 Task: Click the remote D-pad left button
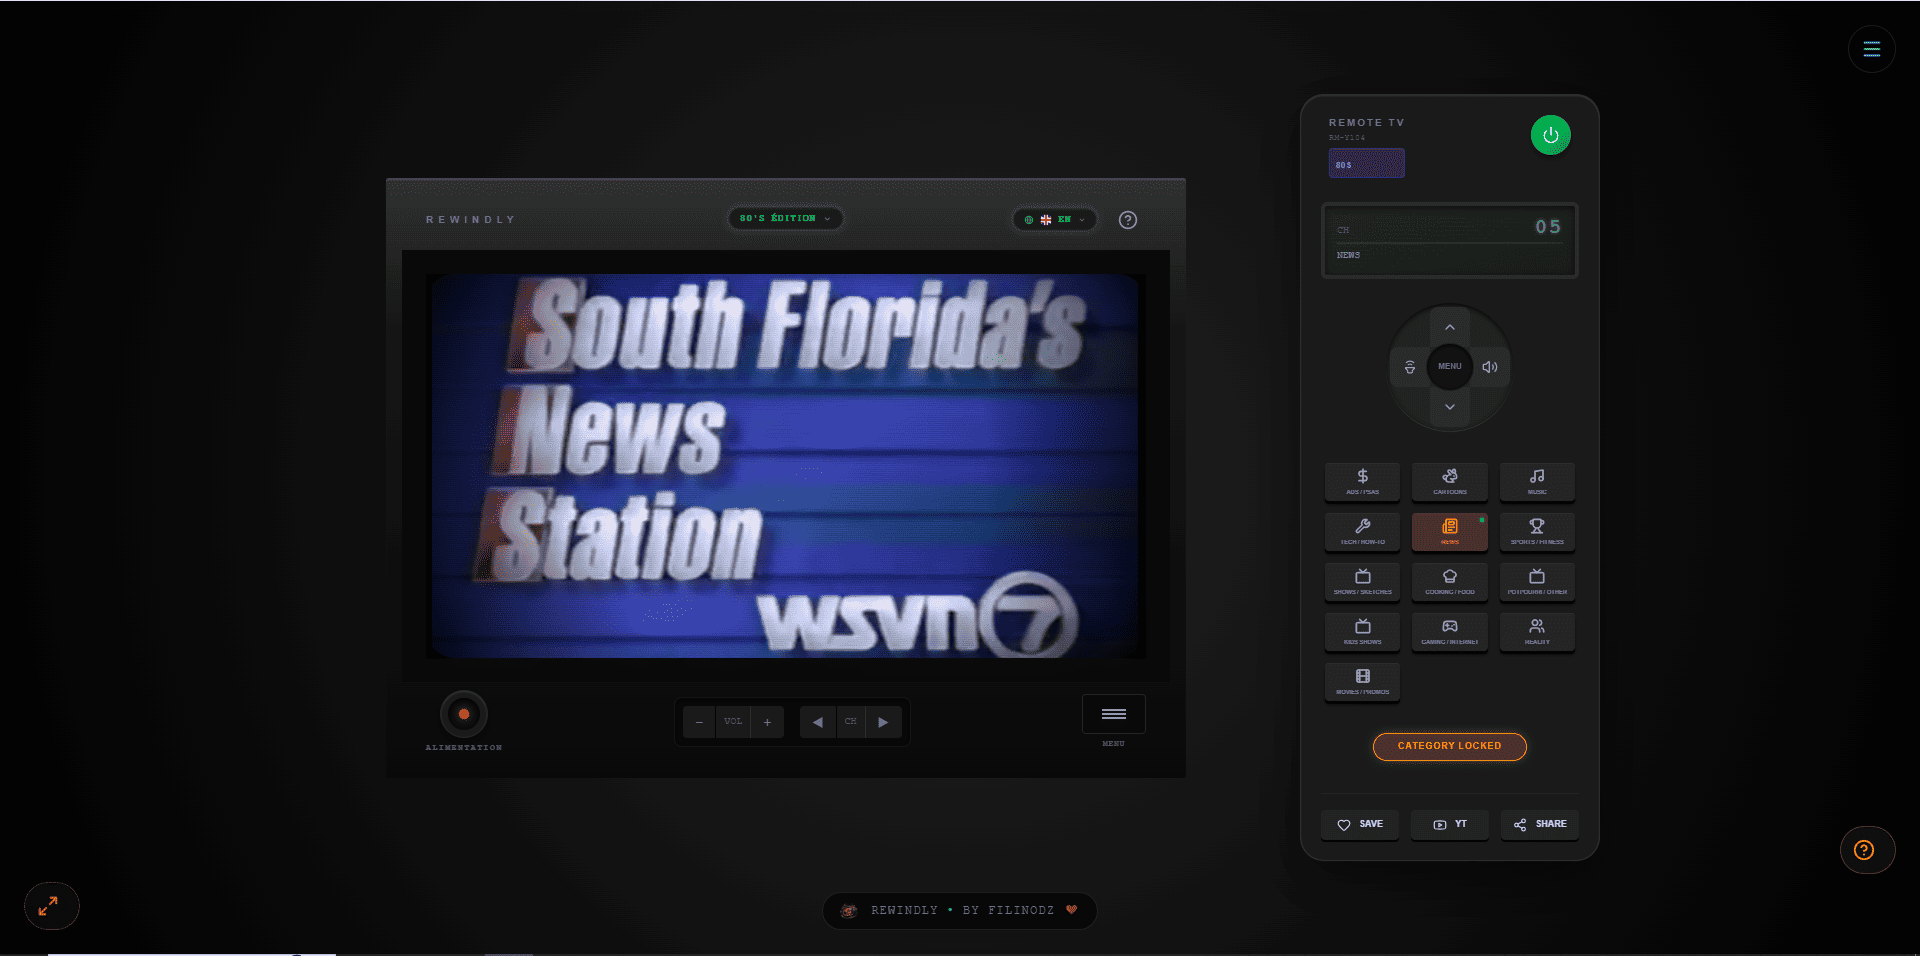1410,367
